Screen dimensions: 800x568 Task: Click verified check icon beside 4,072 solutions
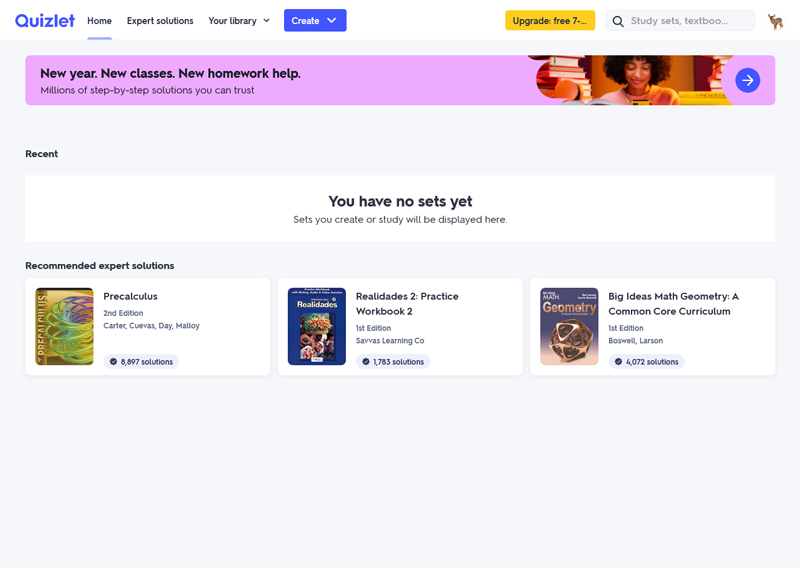pyautogui.click(x=618, y=361)
